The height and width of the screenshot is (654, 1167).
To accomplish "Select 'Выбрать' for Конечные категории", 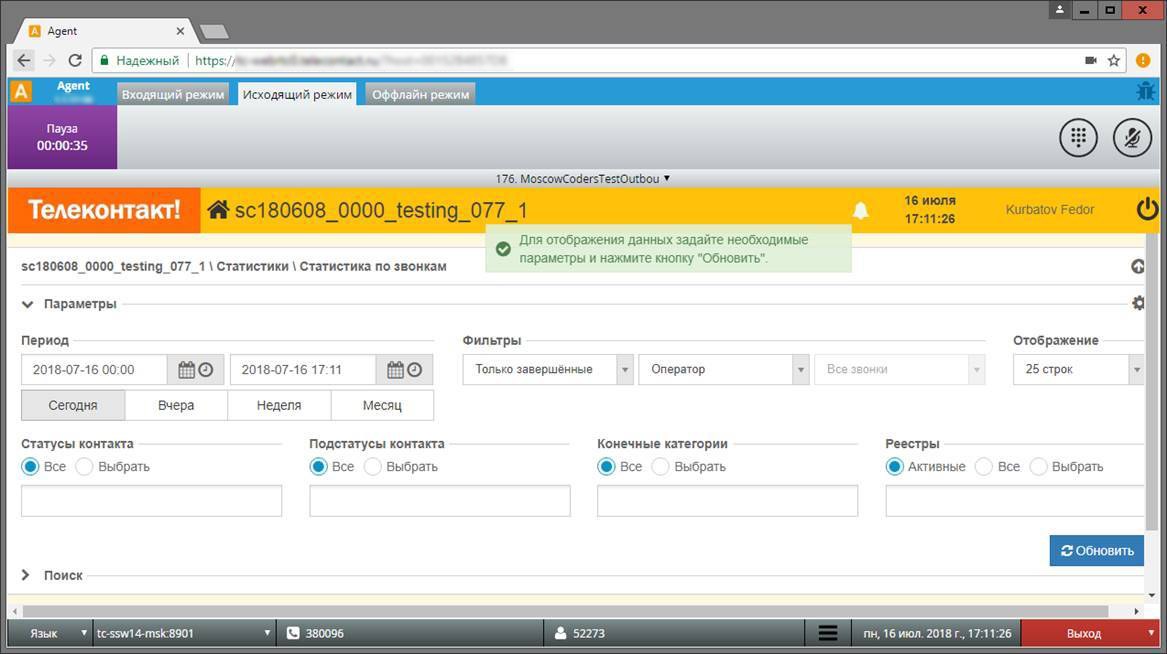I will click(x=660, y=467).
